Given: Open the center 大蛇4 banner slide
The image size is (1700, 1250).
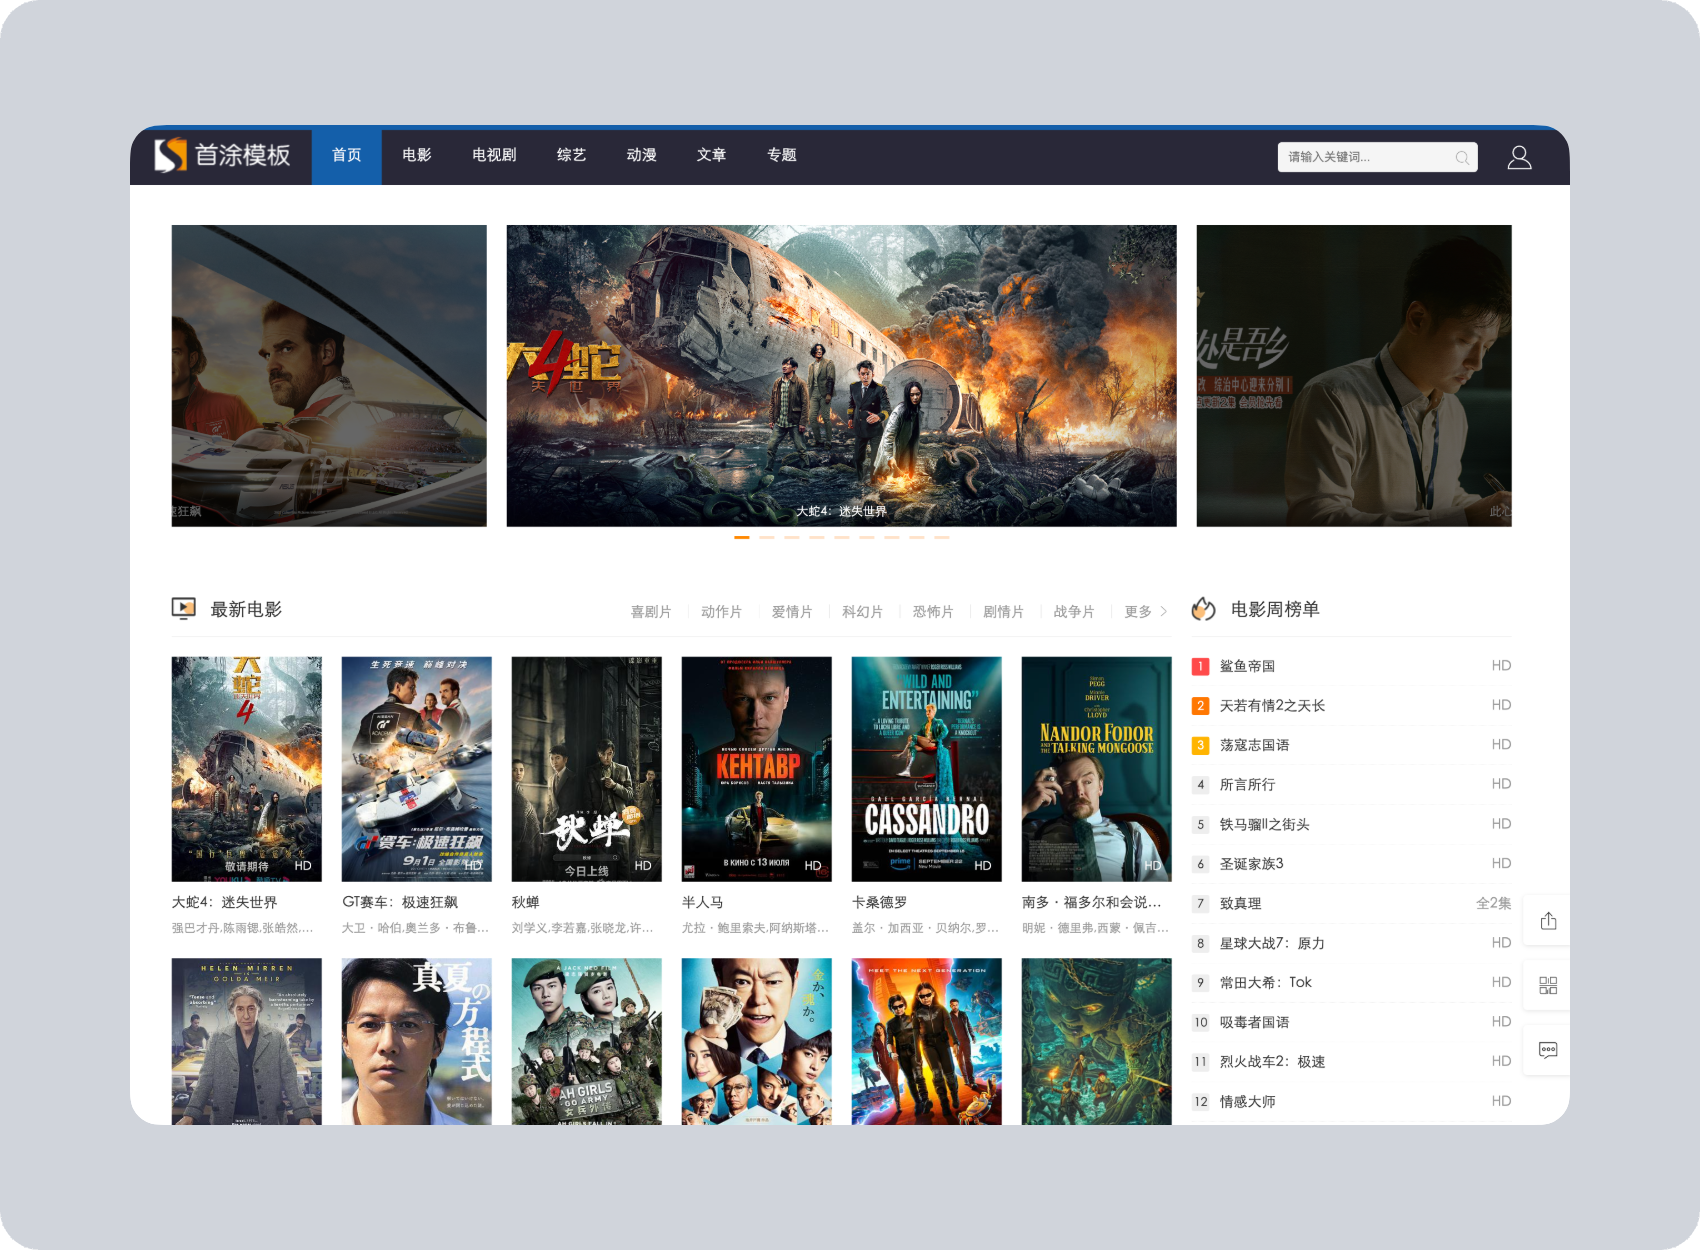Looking at the screenshot, I should pos(842,376).
